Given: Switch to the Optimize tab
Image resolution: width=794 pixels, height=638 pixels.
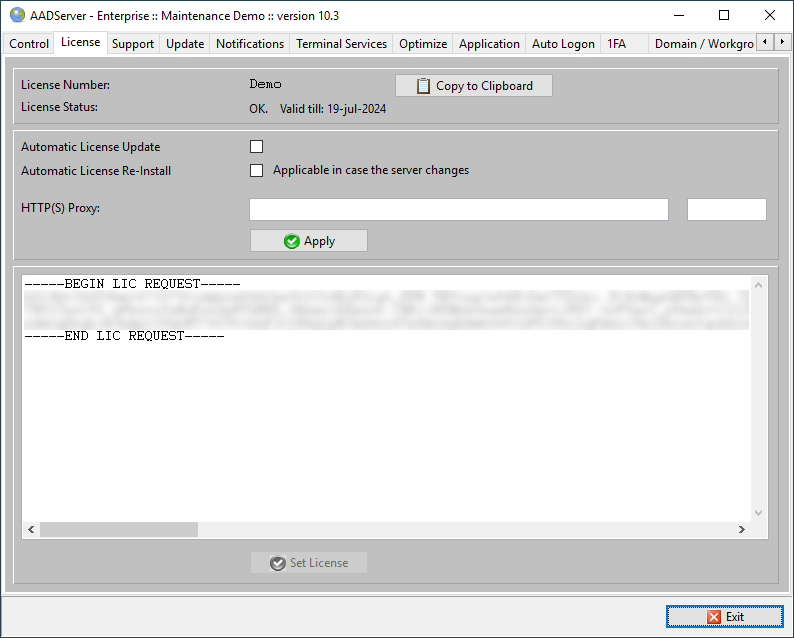Looking at the screenshot, I should [423, 44].
